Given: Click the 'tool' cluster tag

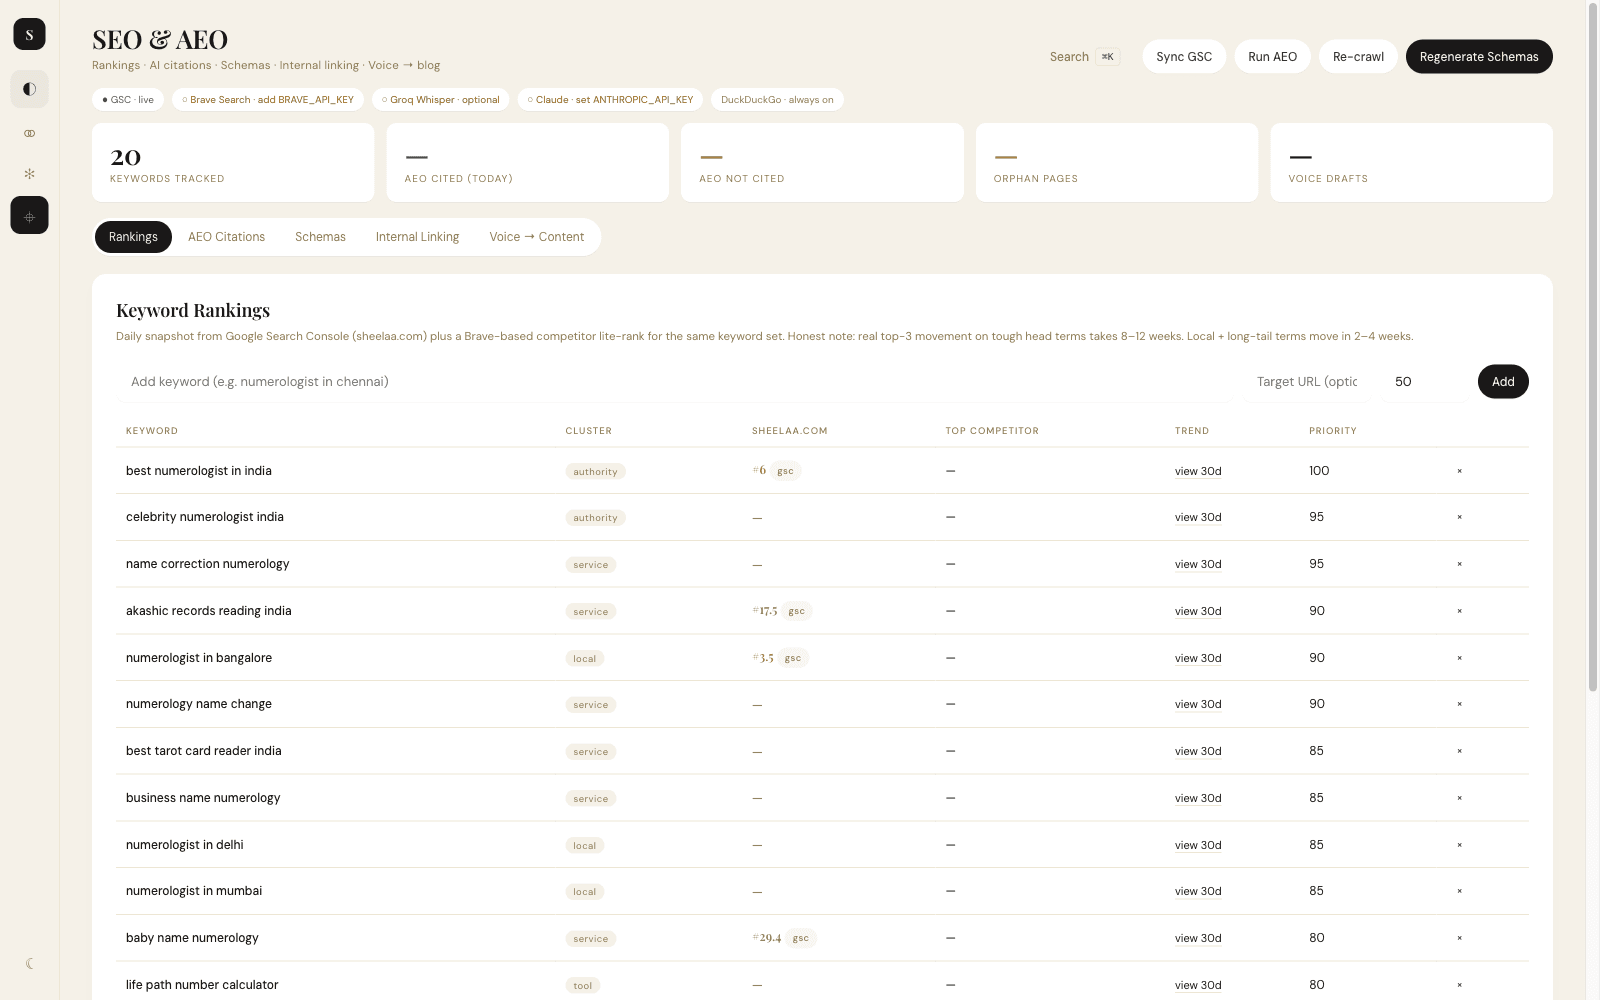Looking at the screenshot, I should [x=583, y=985].
